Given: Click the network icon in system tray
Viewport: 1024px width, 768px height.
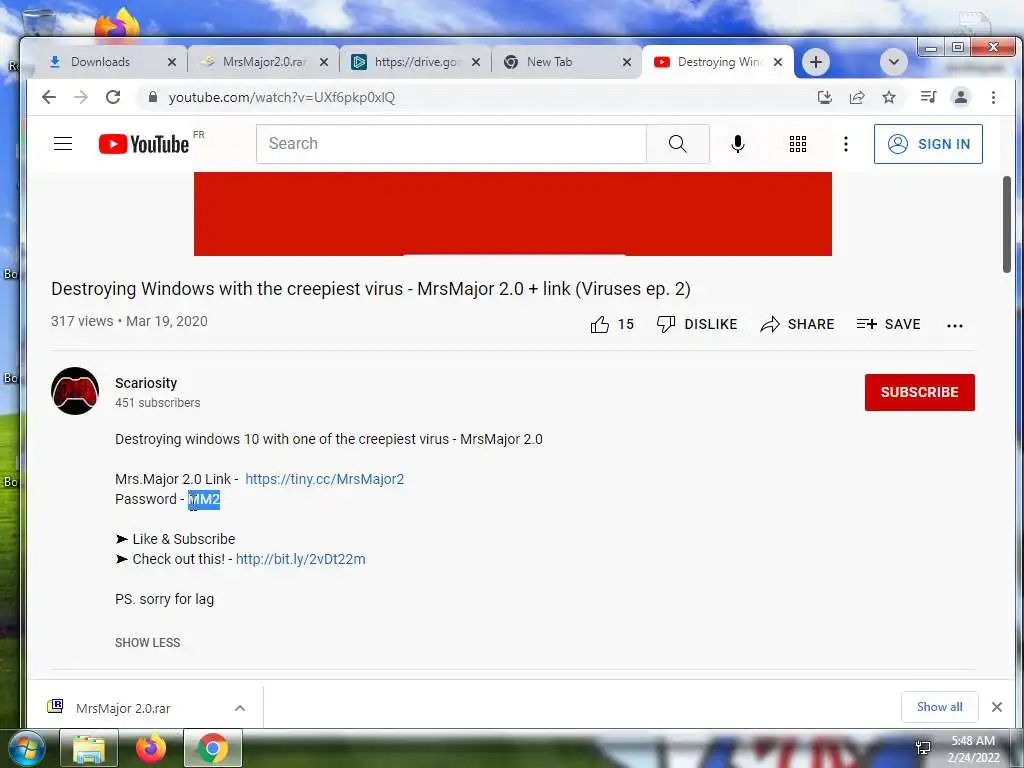Looking at the screenshot, I should 923,748.
